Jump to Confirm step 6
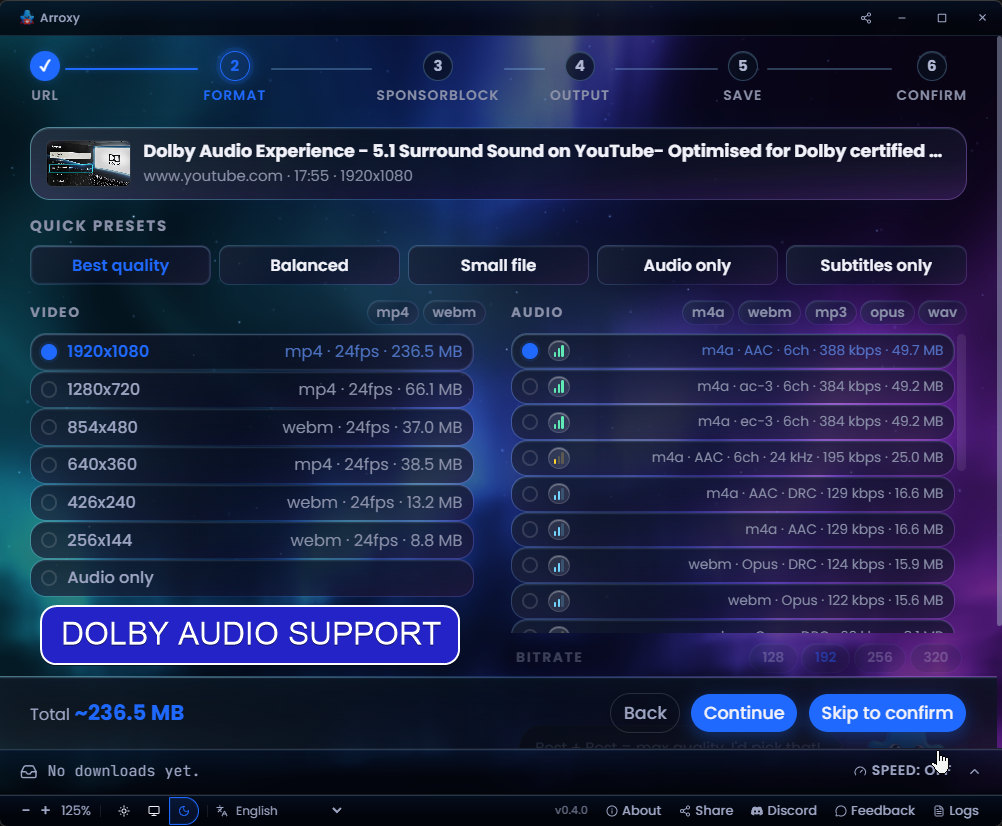The height and width of the screenshot is (826, 1002). coord(932,76)
